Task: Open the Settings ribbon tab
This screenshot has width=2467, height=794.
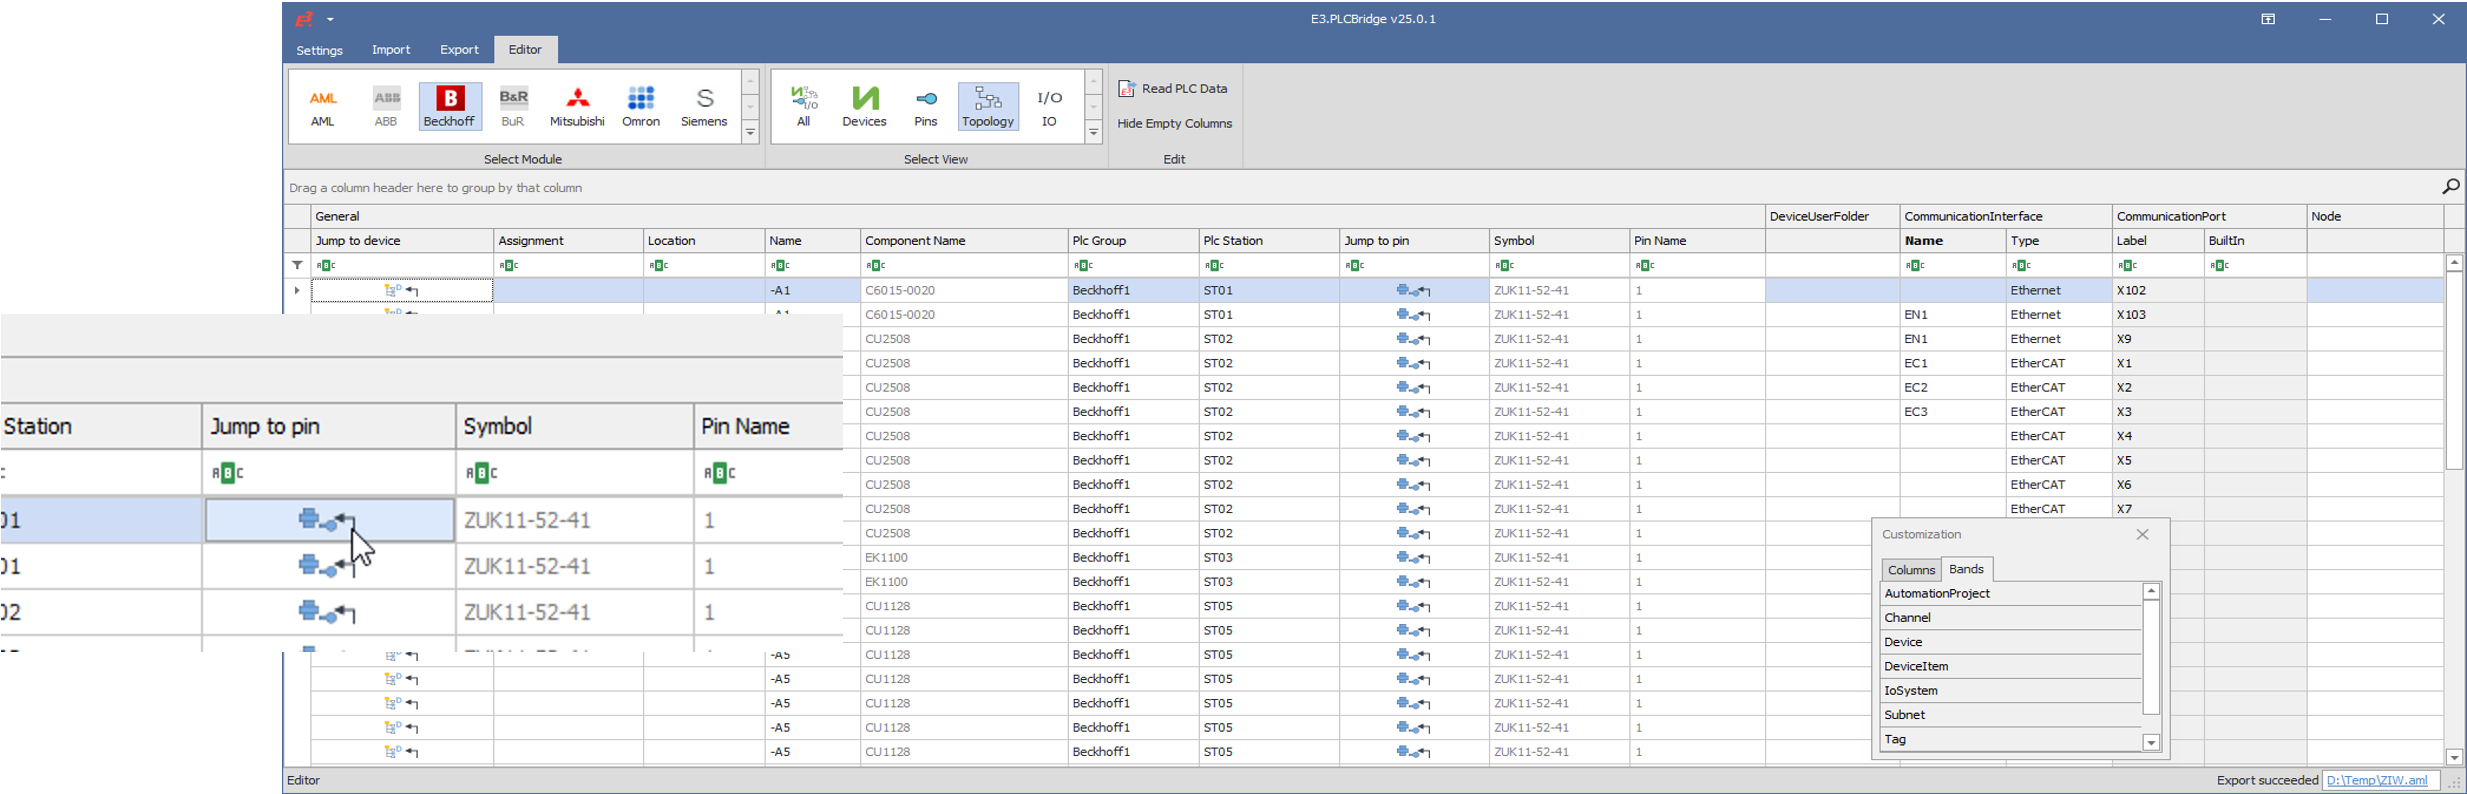Action: pyautogui.click(x=320, y=50)
